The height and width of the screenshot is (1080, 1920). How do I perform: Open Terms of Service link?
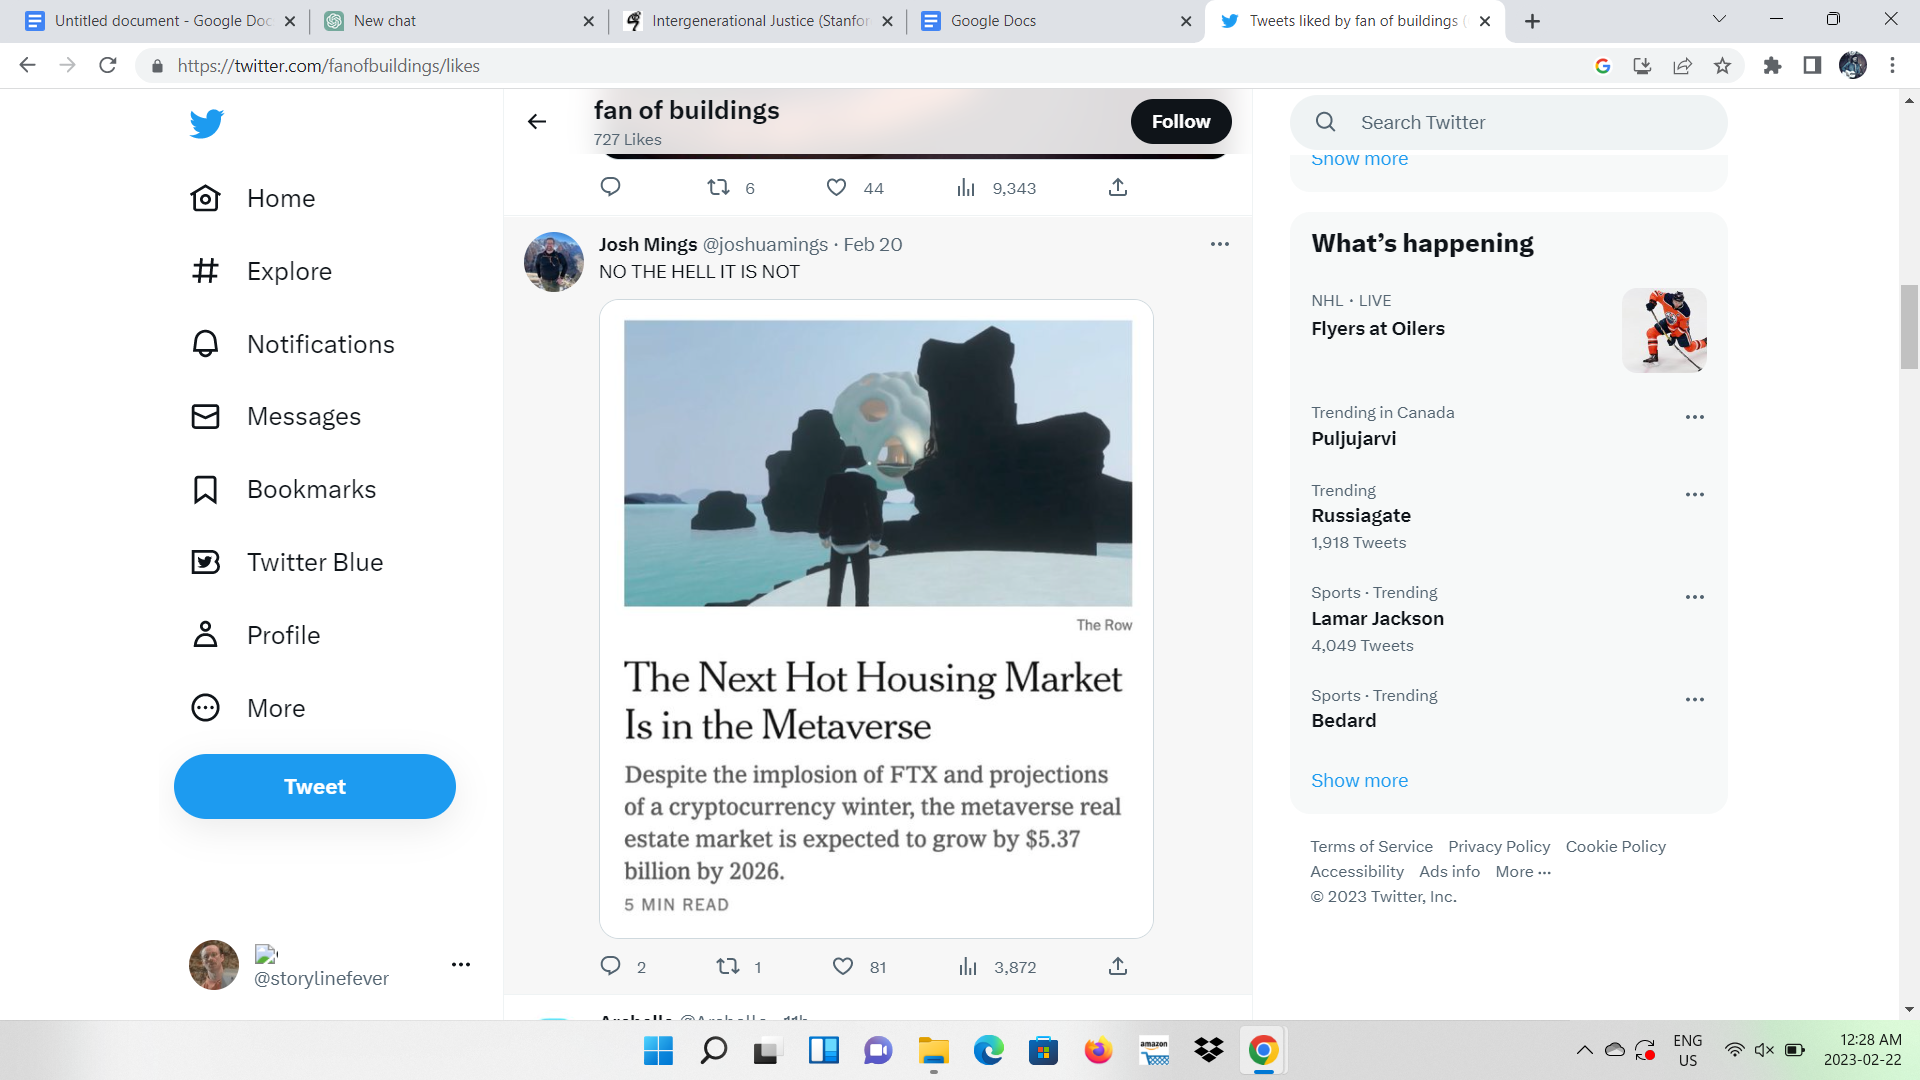coord(1371,847)
